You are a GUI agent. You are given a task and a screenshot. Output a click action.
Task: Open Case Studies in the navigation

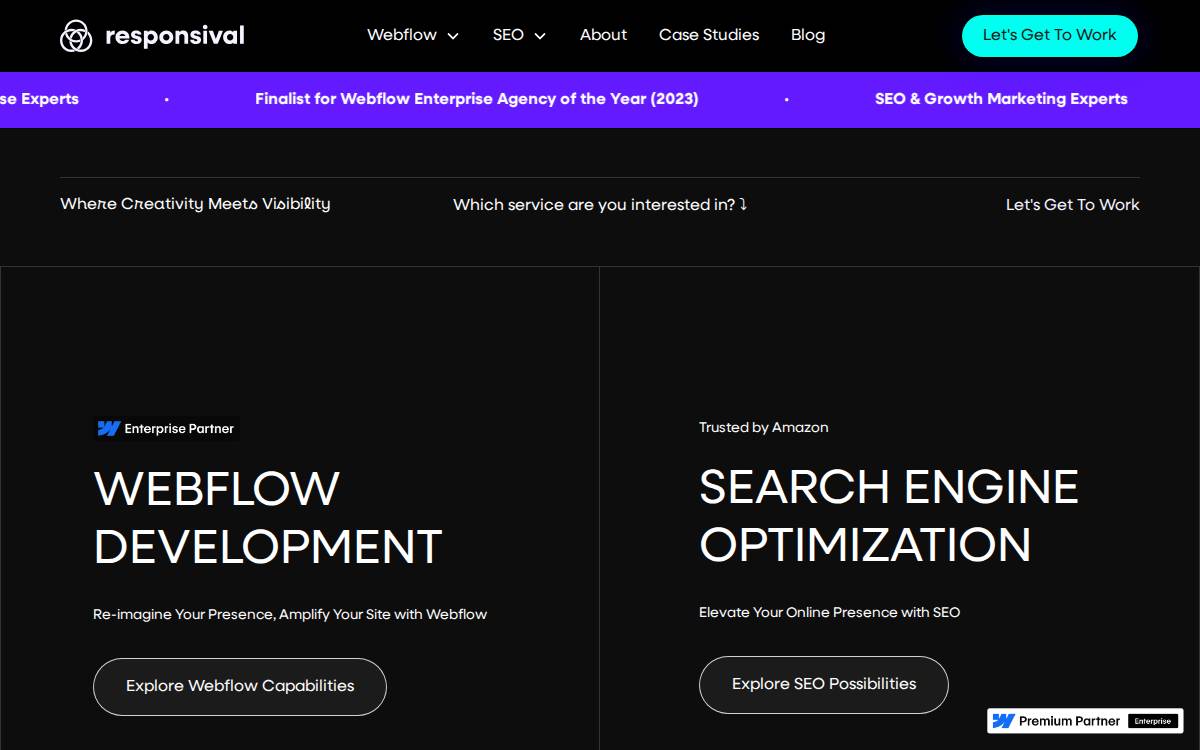pos(709,35)
